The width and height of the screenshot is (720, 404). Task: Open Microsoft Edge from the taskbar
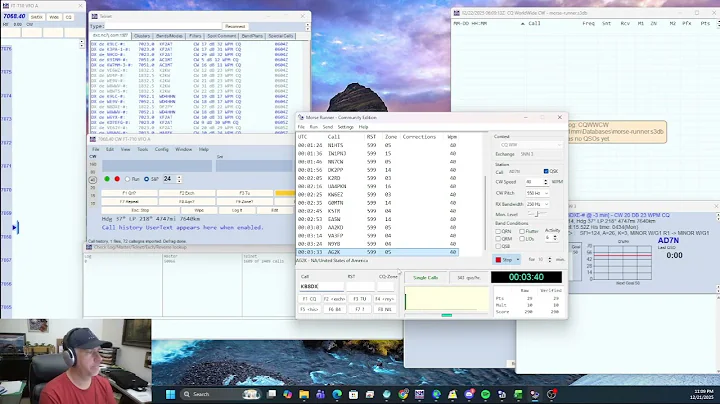pyautogui.click(x=337, y=394)
